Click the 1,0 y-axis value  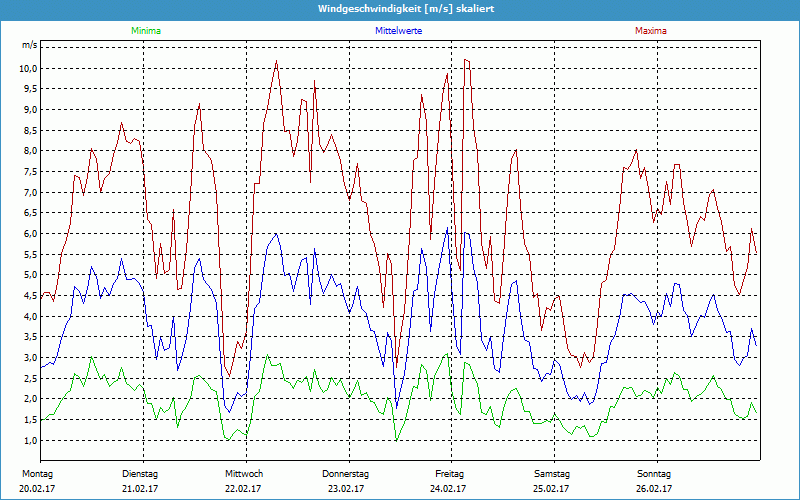pos(30,440)
